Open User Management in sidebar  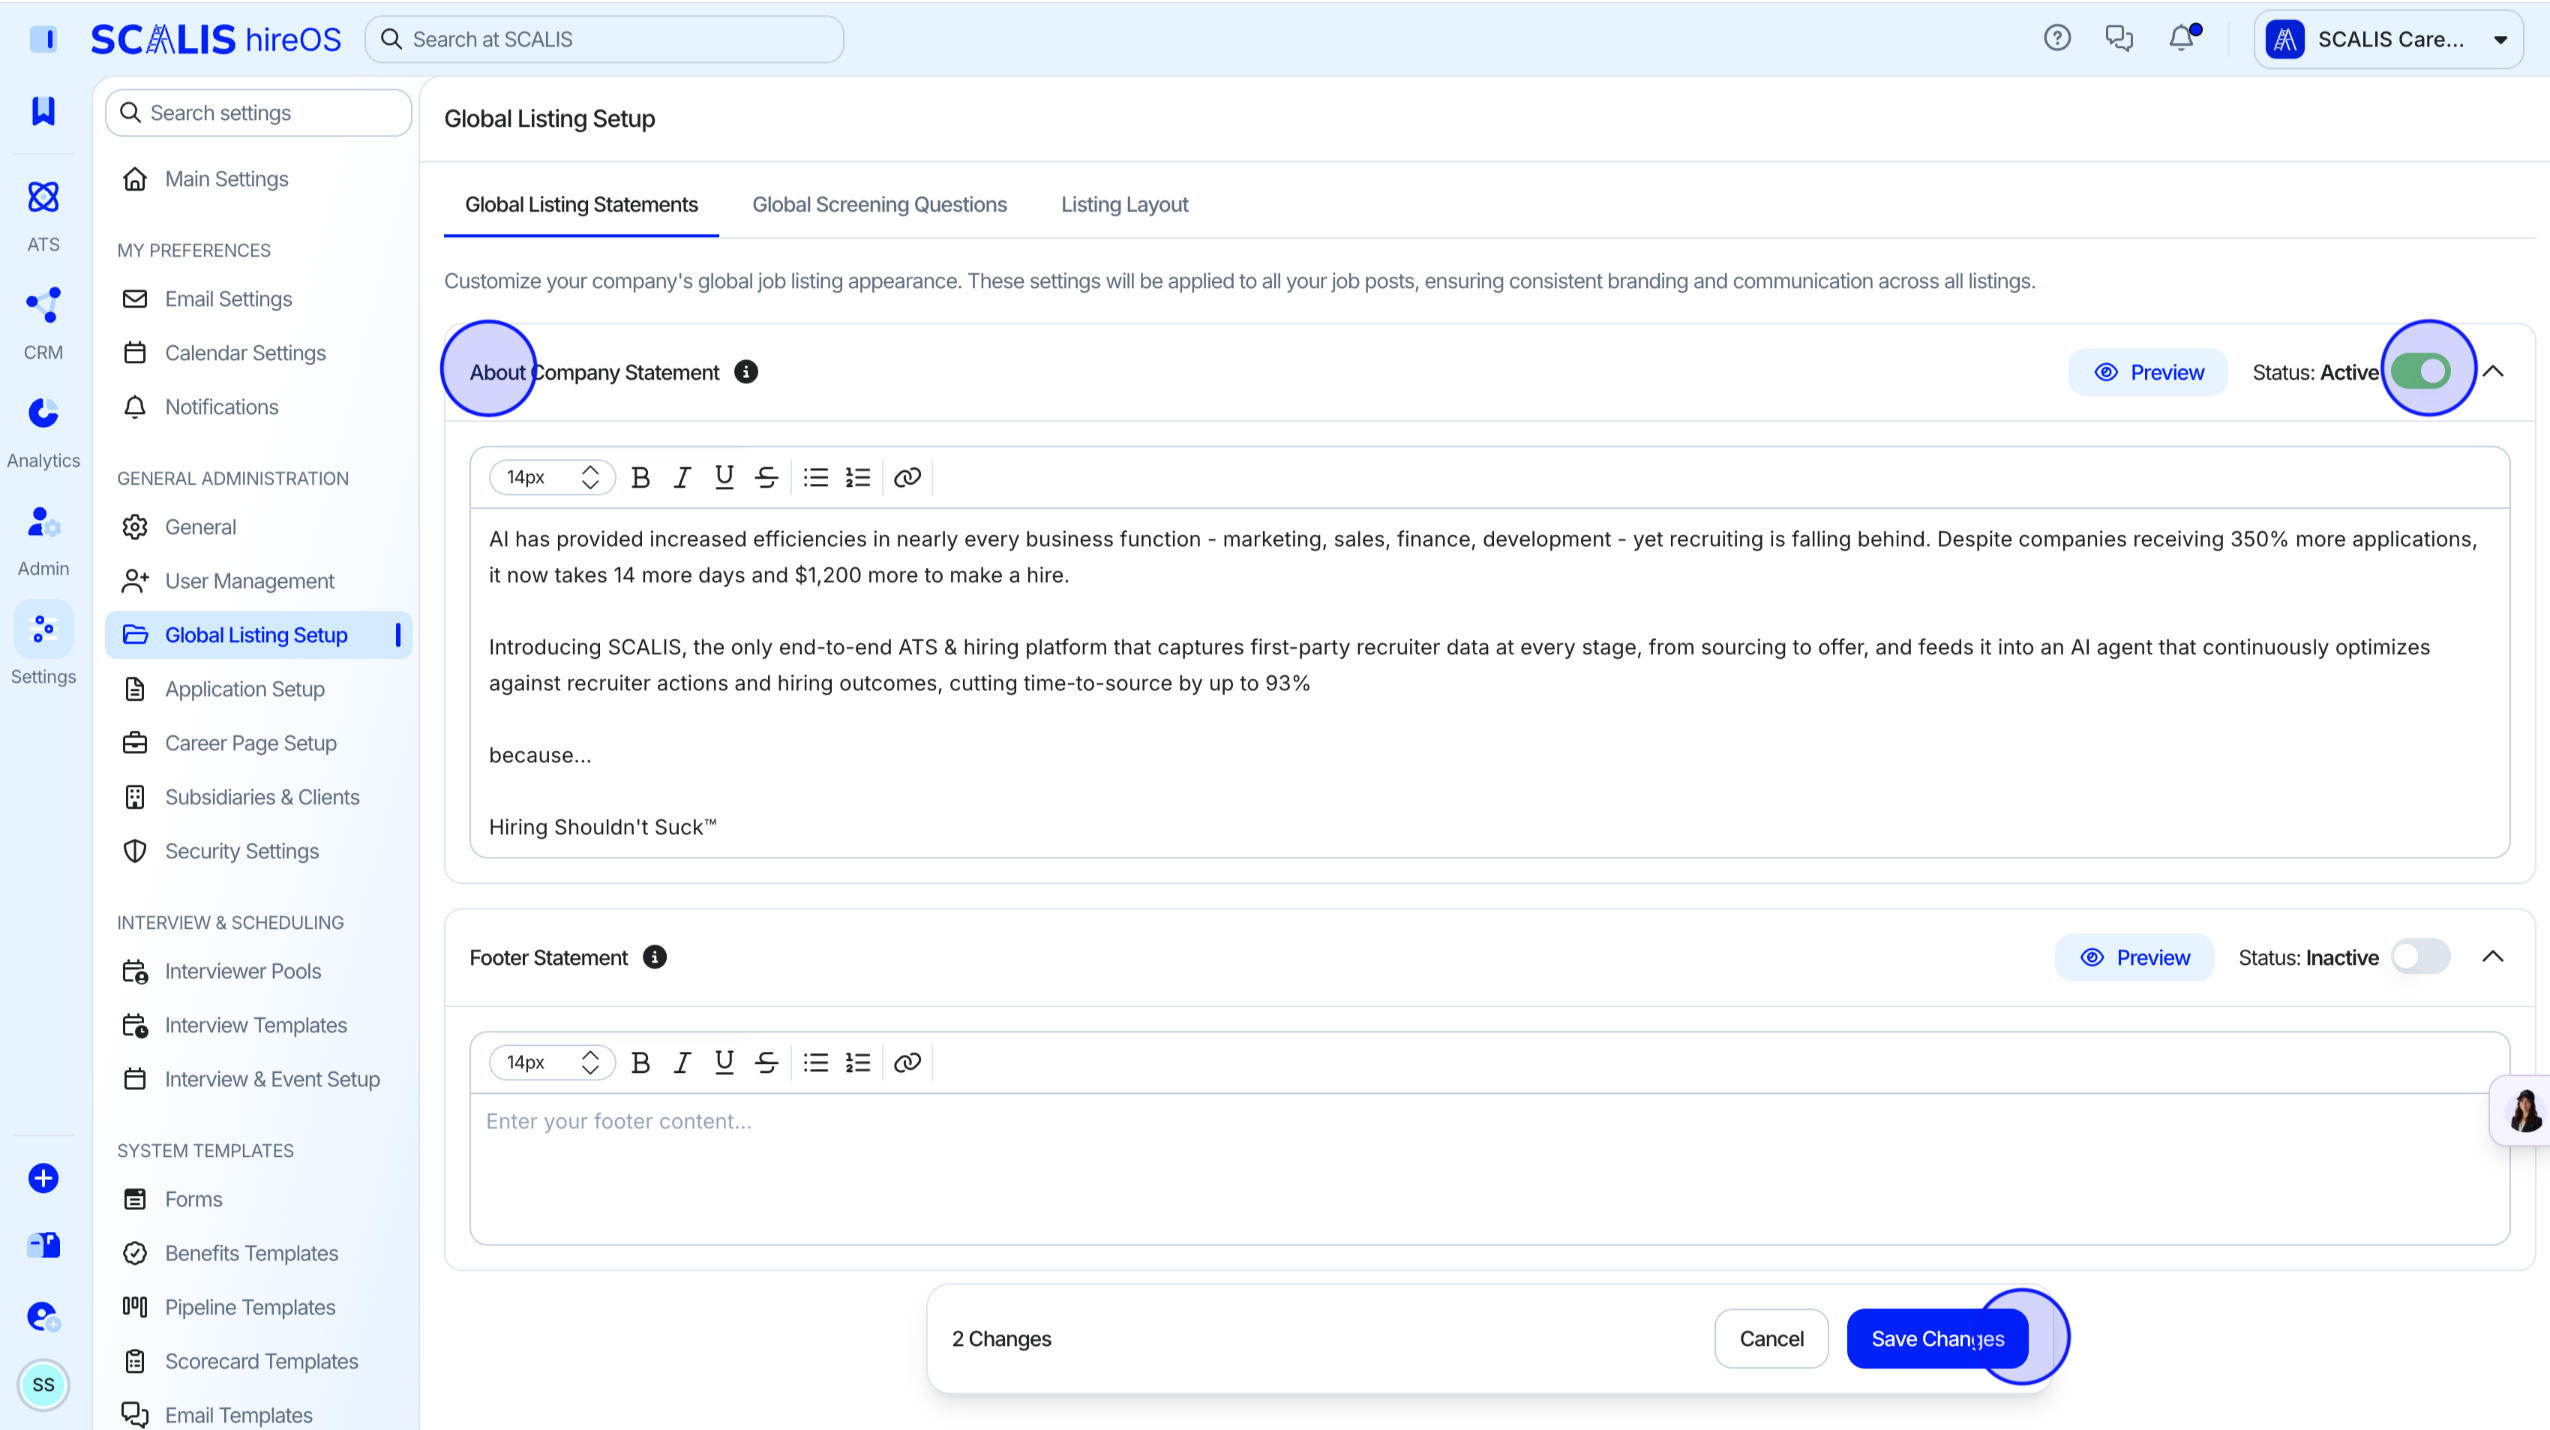pyautogui.click(x=258, y=581)
